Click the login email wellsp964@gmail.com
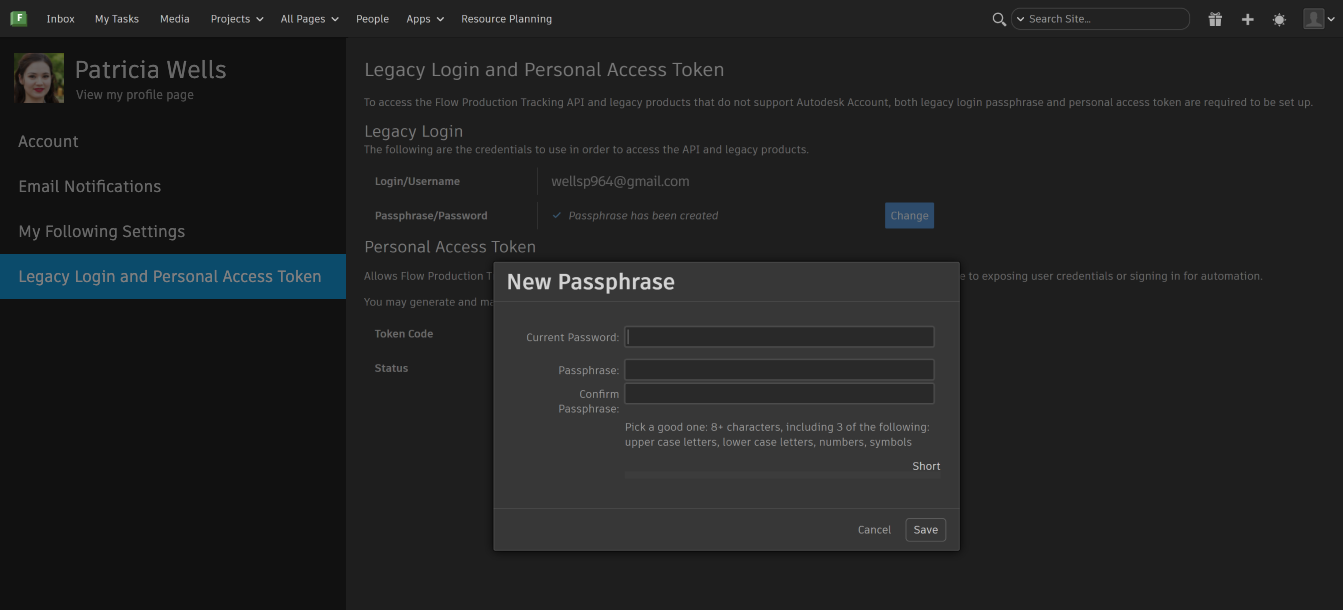This screenshot has width=1343, height=610. click(620, 182)
